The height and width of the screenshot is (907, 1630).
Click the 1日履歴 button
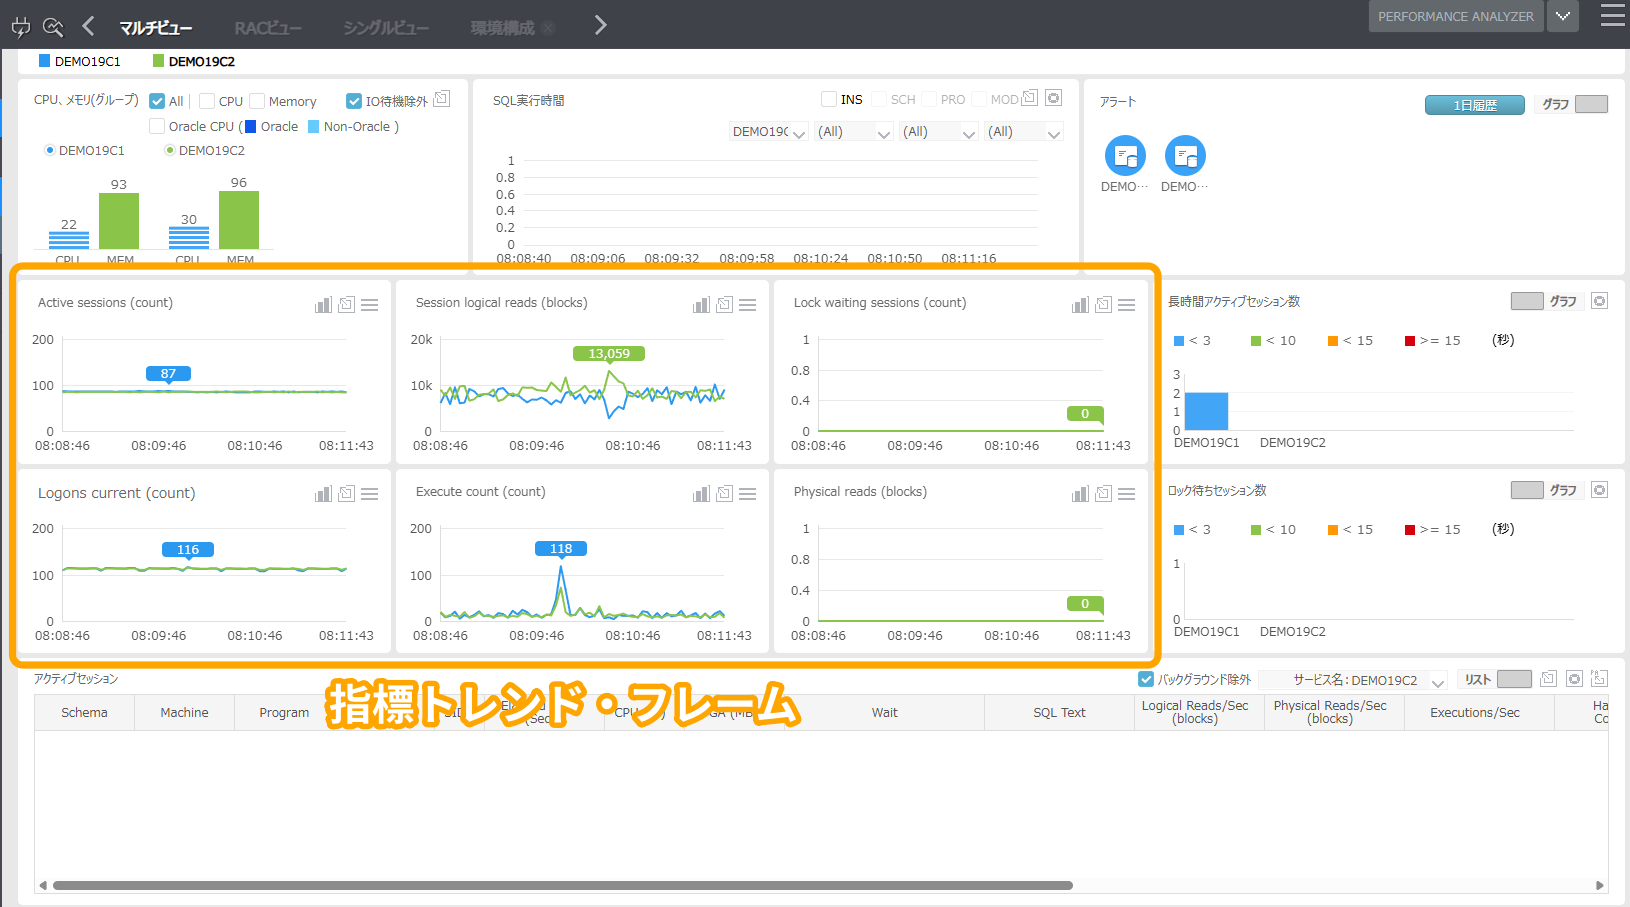[x=1474, y=105]
